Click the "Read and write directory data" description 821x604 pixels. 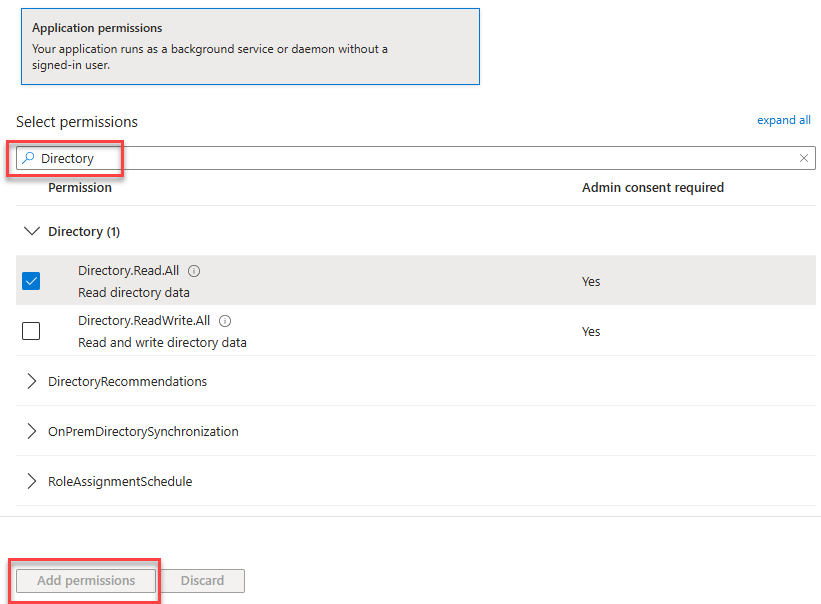coord(162,342)
